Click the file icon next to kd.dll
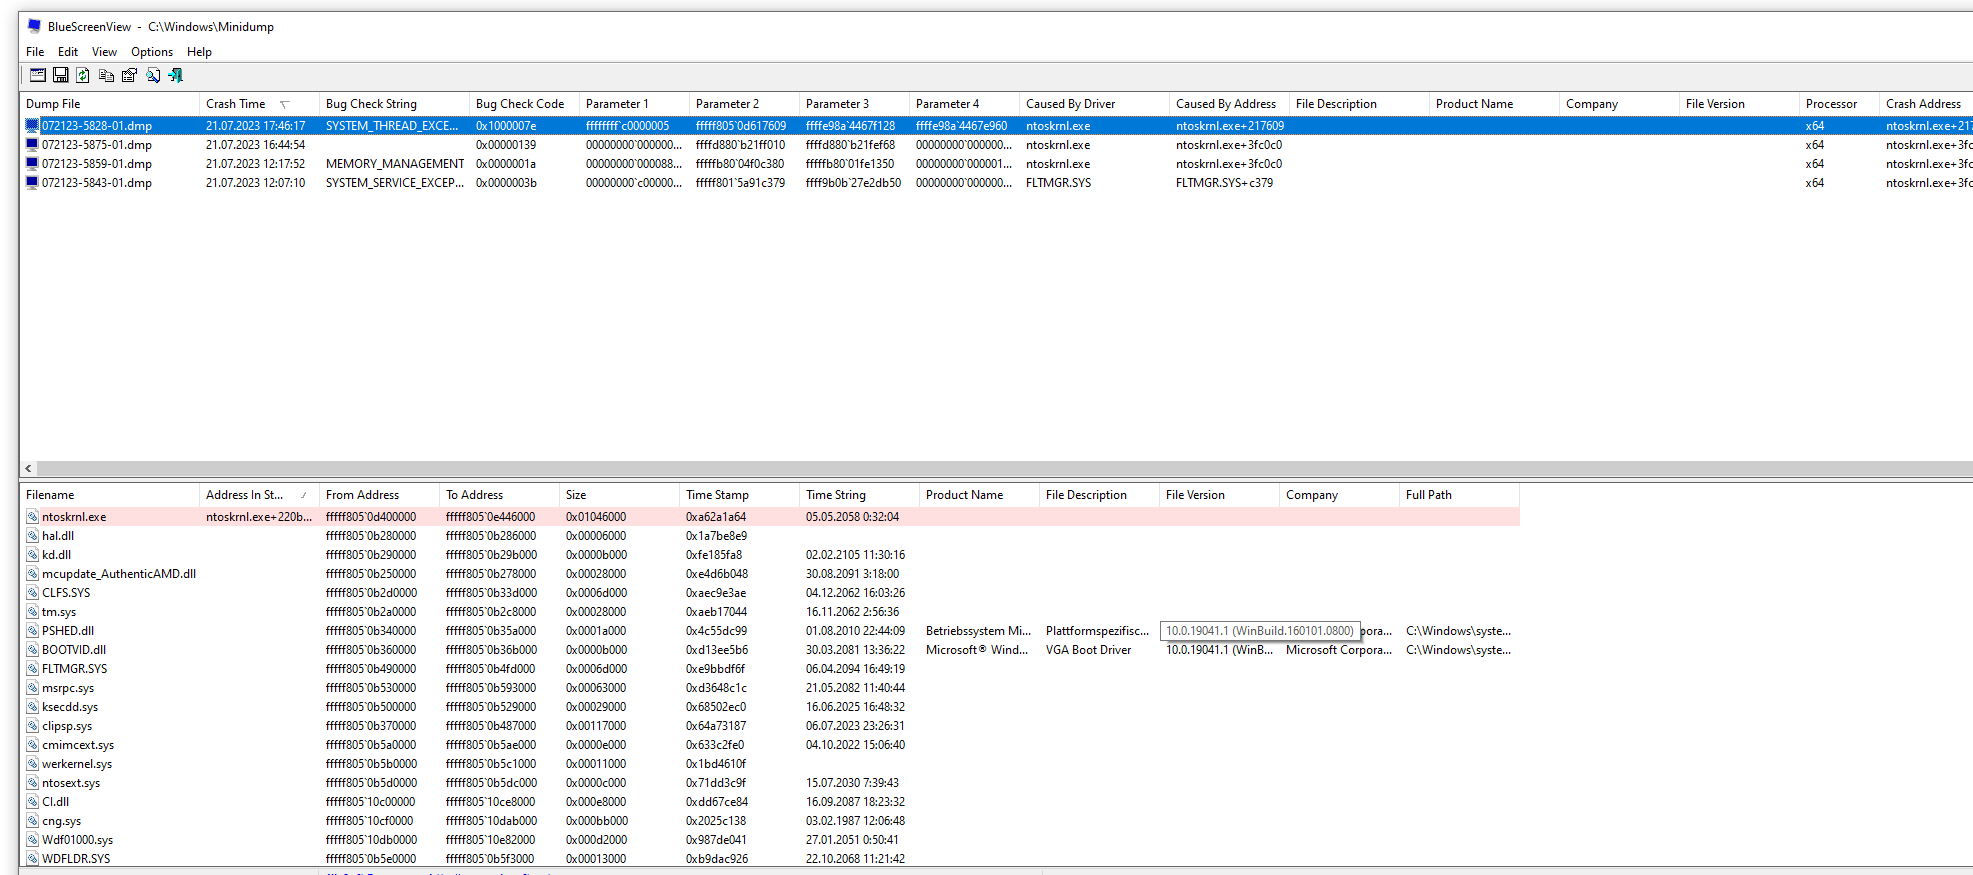This screenshot has width=1973, height=875. click(x=32, y=555)
